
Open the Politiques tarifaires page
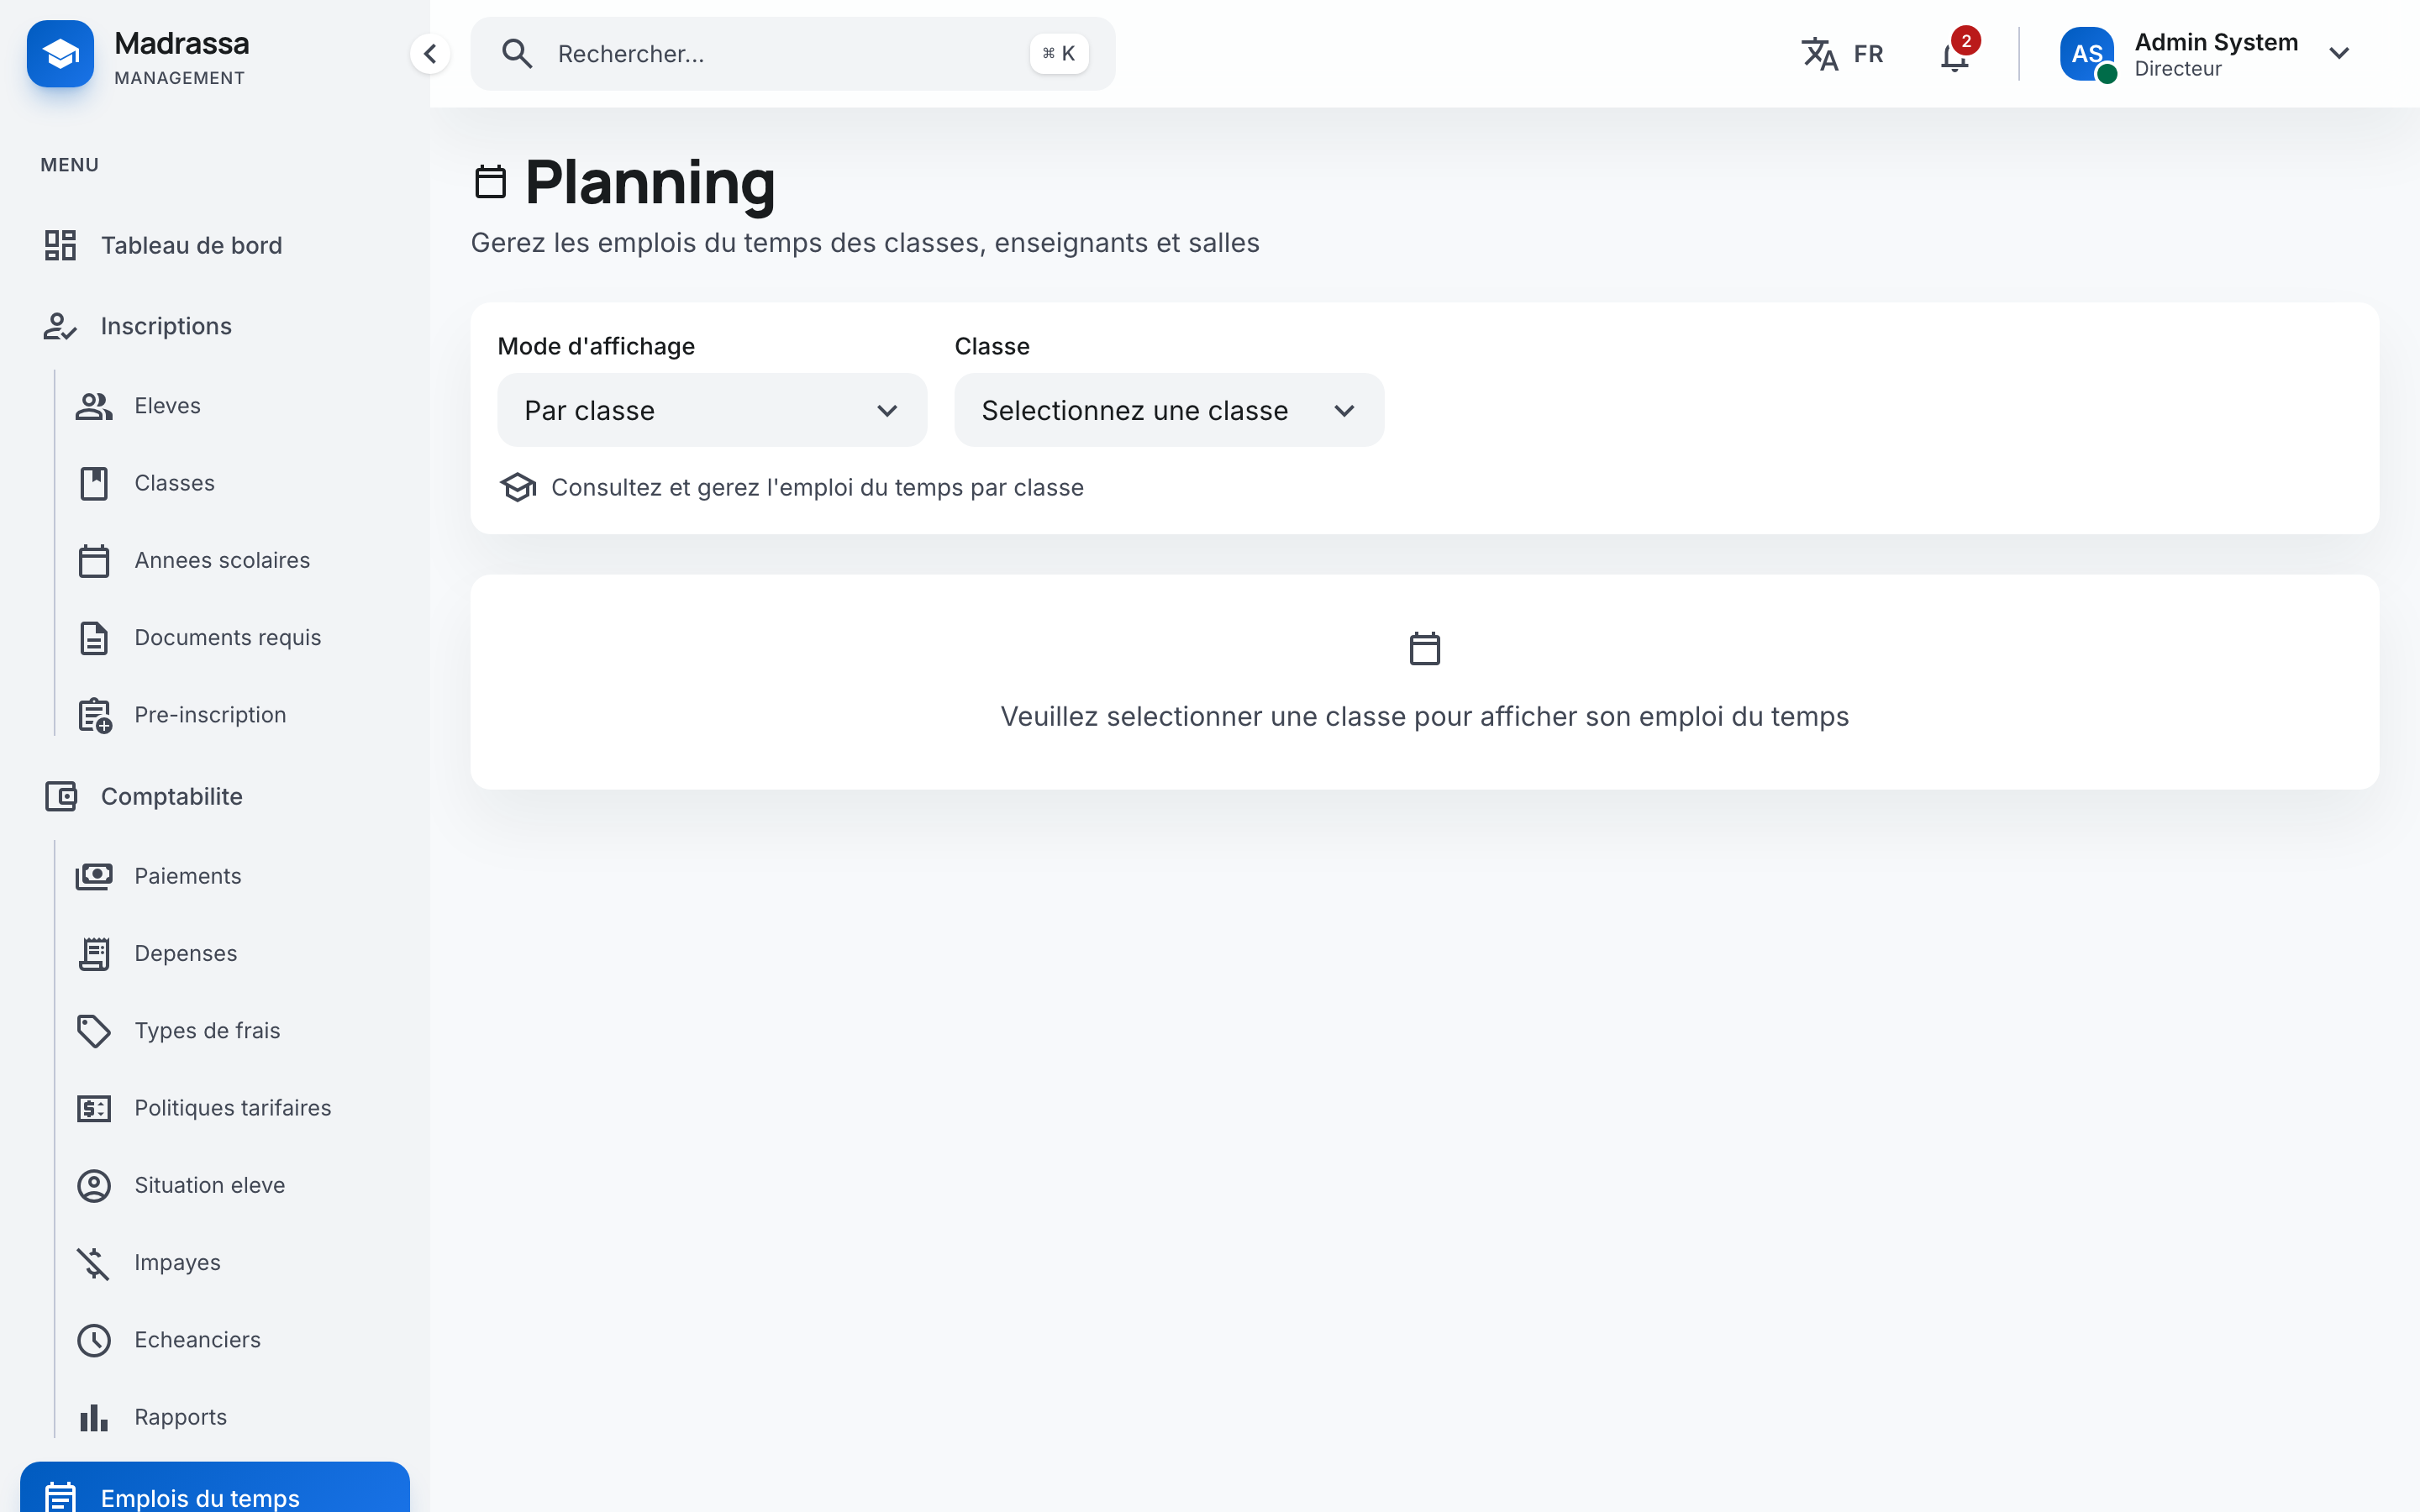(232, 1108)
